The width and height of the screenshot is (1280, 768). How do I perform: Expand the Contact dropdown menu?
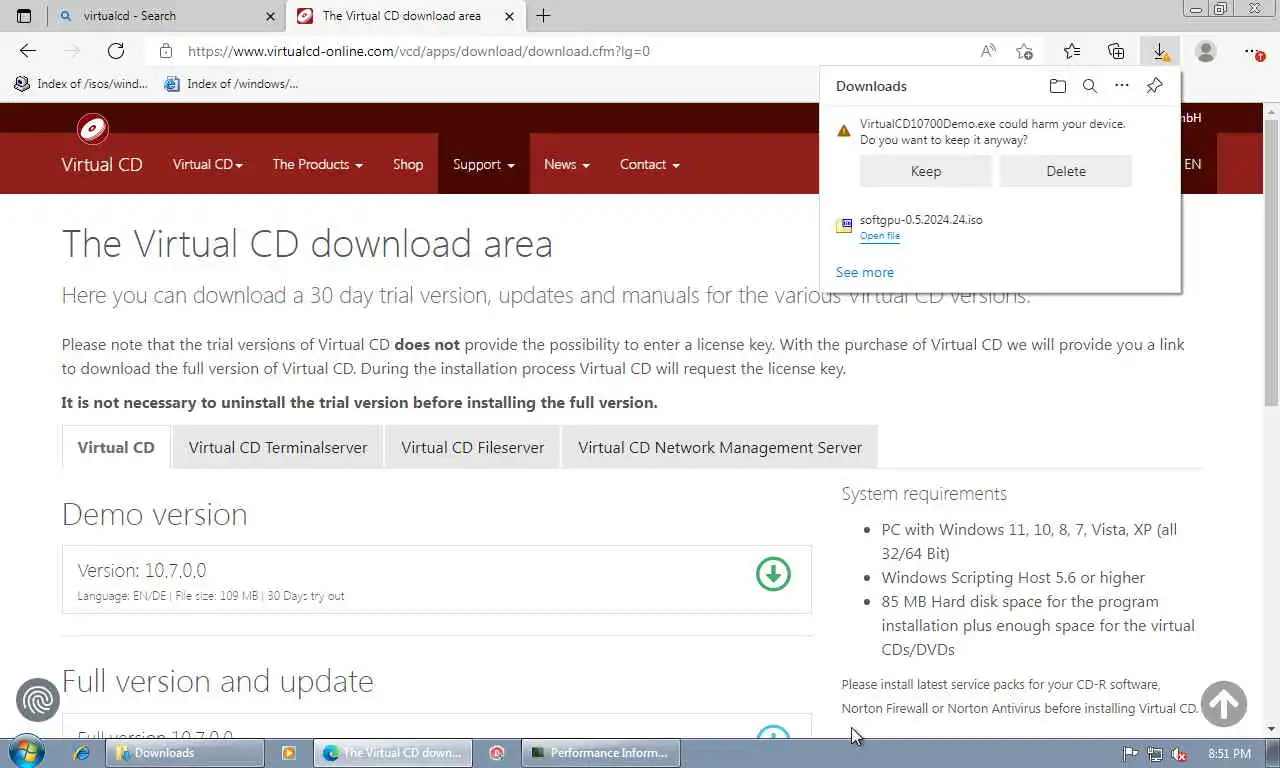649,164
